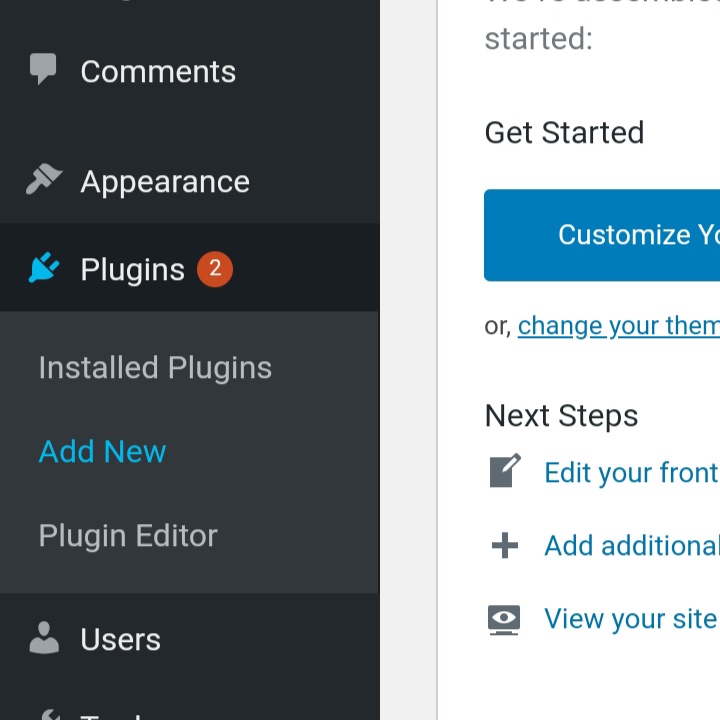720x720 pixels.
Task: Click the Comments speech bubble icon
Action: 43,70
